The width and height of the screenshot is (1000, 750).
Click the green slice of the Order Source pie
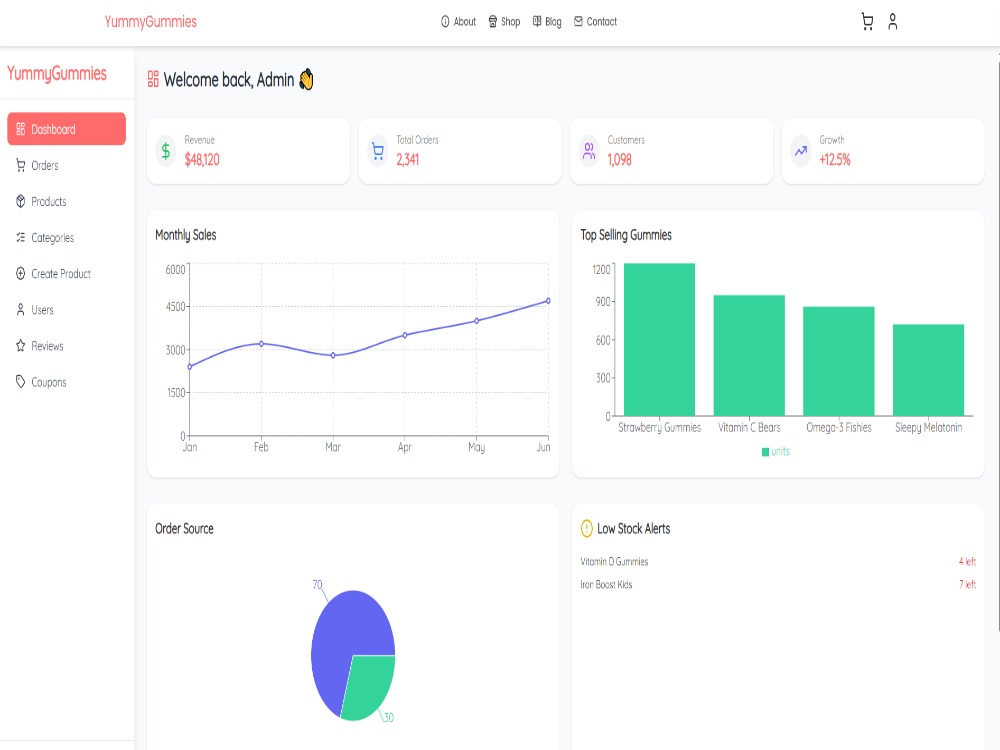pyautogui.click(x=370, y=686)
